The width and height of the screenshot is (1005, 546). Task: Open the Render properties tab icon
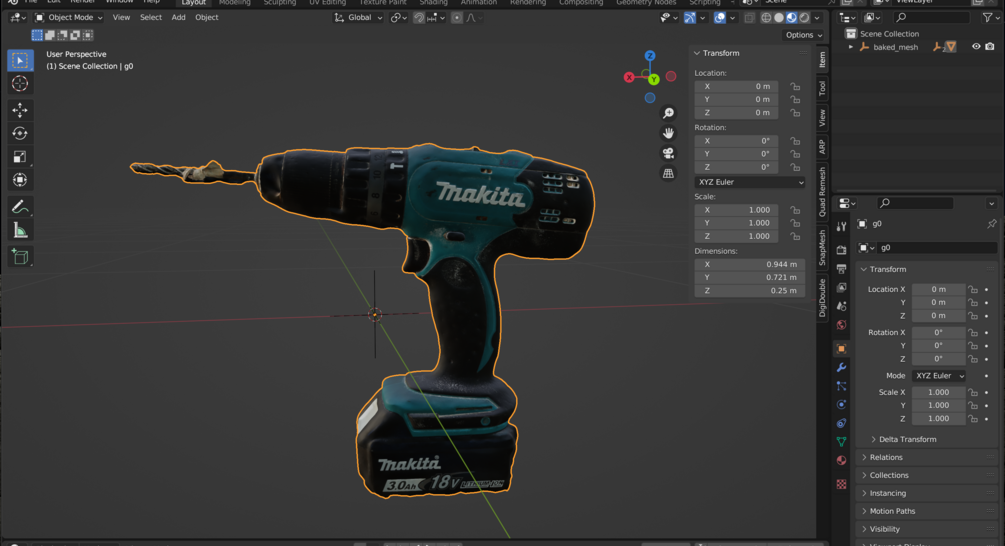tap(842, 250)
